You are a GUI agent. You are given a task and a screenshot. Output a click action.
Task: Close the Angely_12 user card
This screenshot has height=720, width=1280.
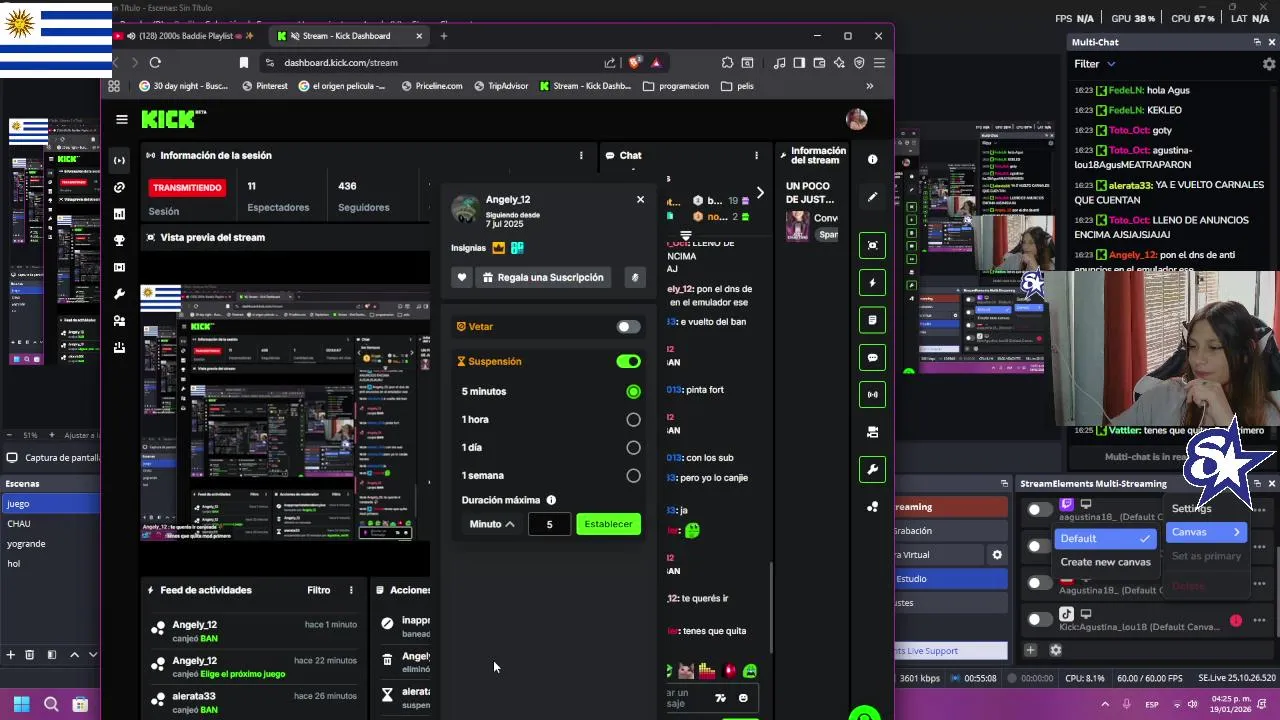640,199
